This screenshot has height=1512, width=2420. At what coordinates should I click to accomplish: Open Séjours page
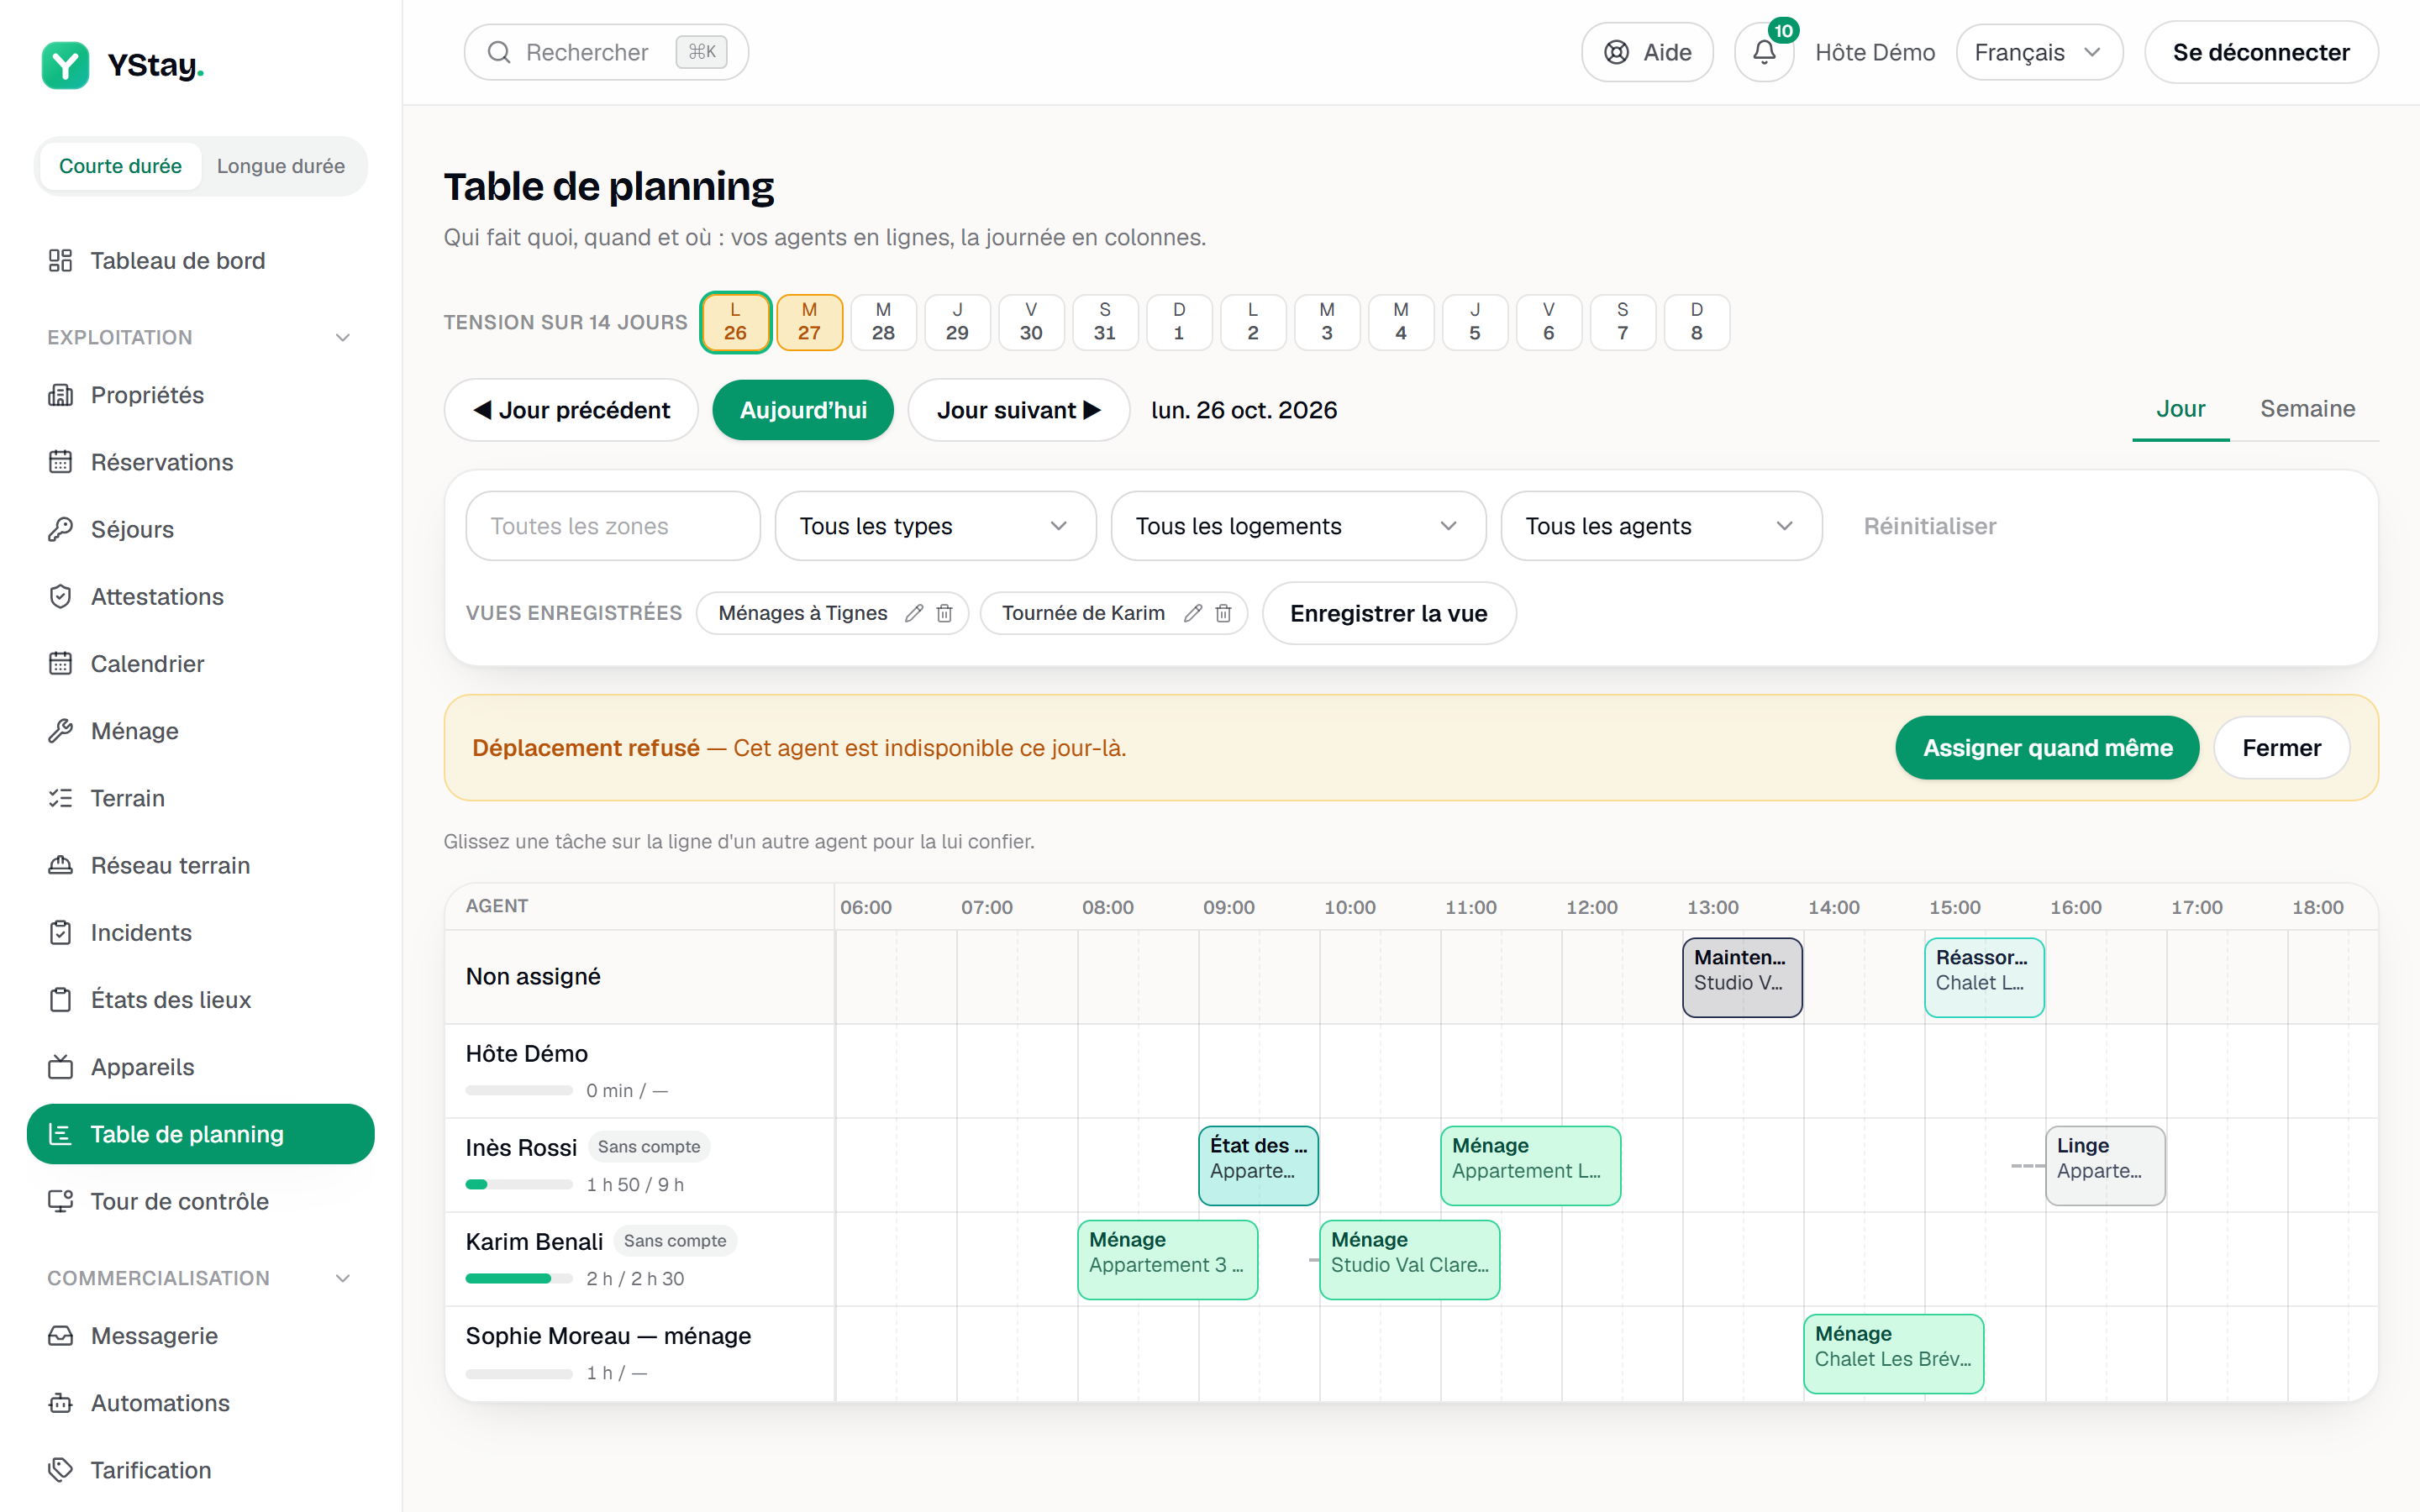coord(200,529)
